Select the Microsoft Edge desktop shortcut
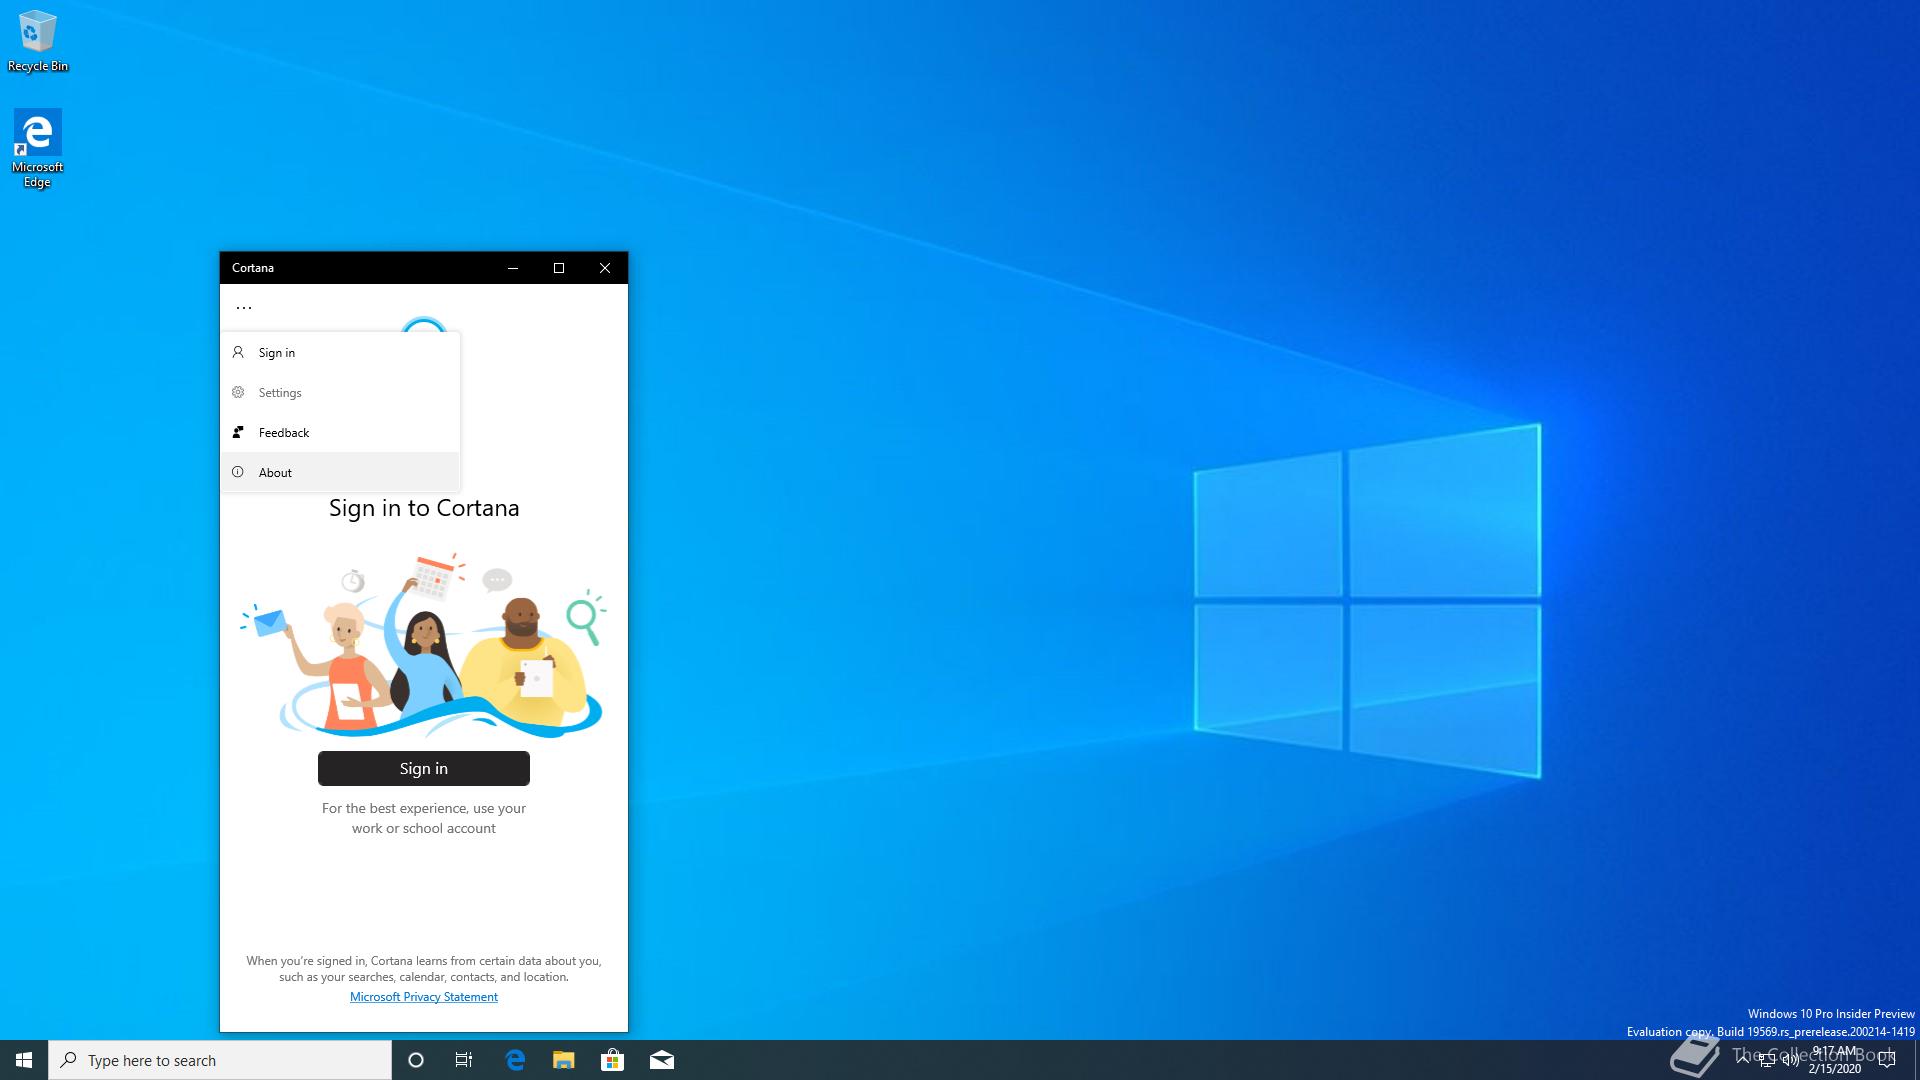This screenshot has width=1920, height=1080. coord(37,148)
